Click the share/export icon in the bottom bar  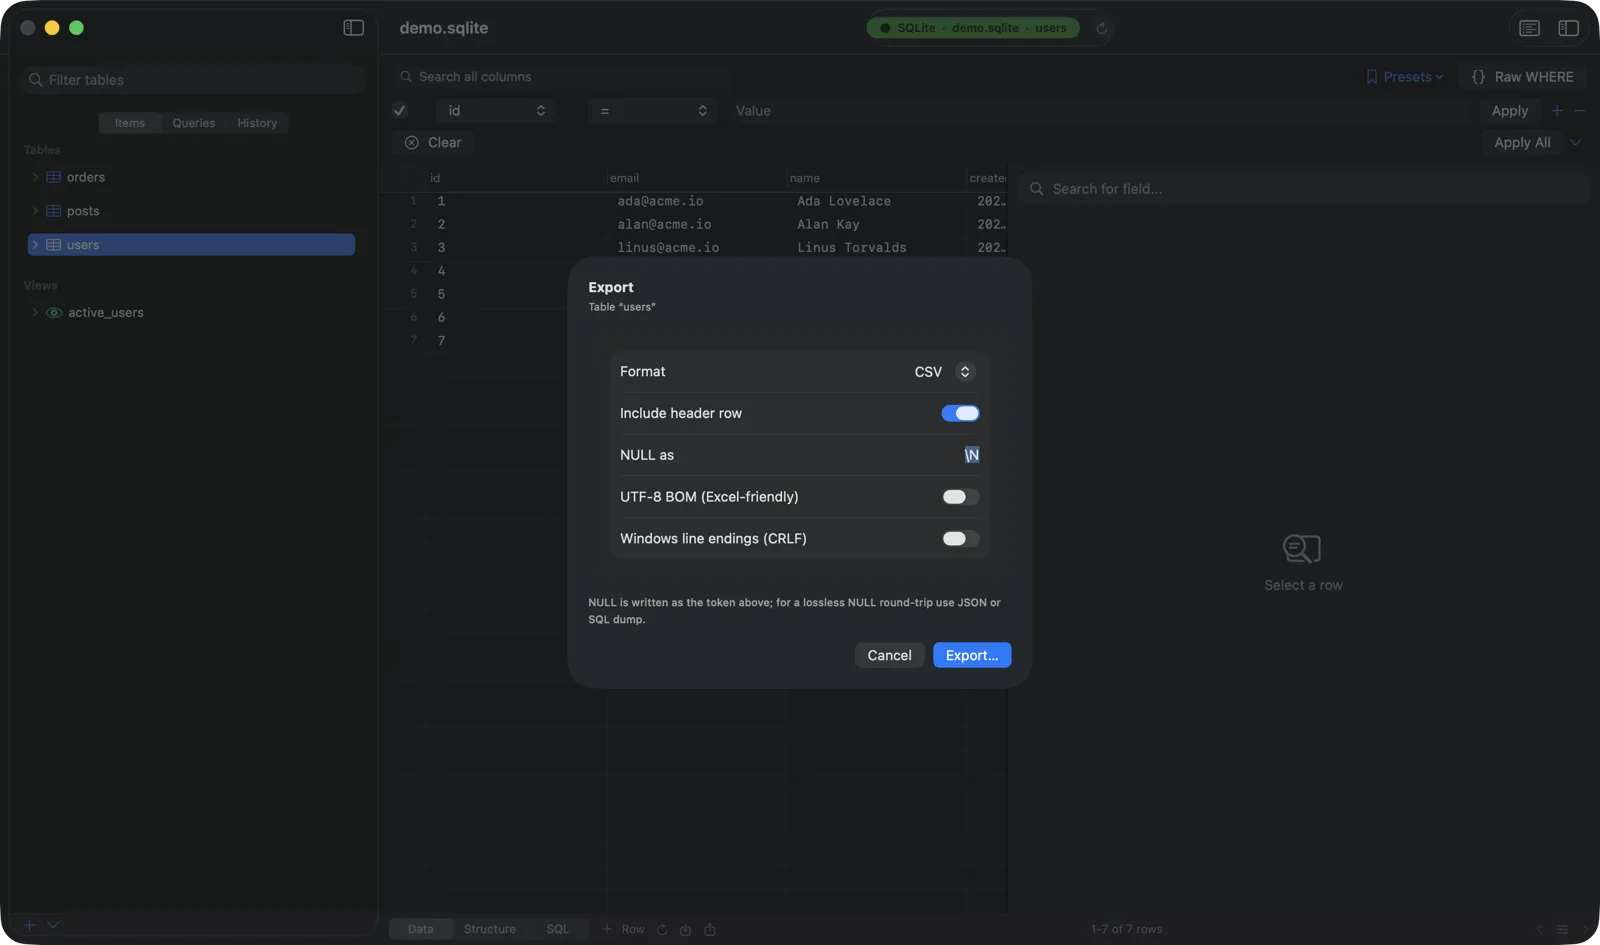710,929
